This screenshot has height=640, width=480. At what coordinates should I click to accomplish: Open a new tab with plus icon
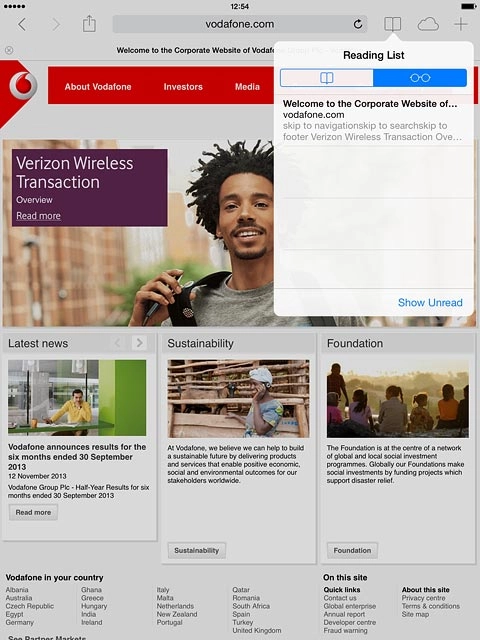[x=461, y=24]
